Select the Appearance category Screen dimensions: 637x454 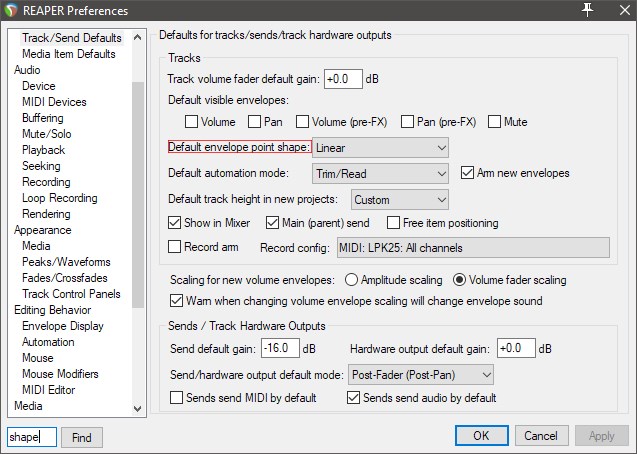click(x=43, y=230)
